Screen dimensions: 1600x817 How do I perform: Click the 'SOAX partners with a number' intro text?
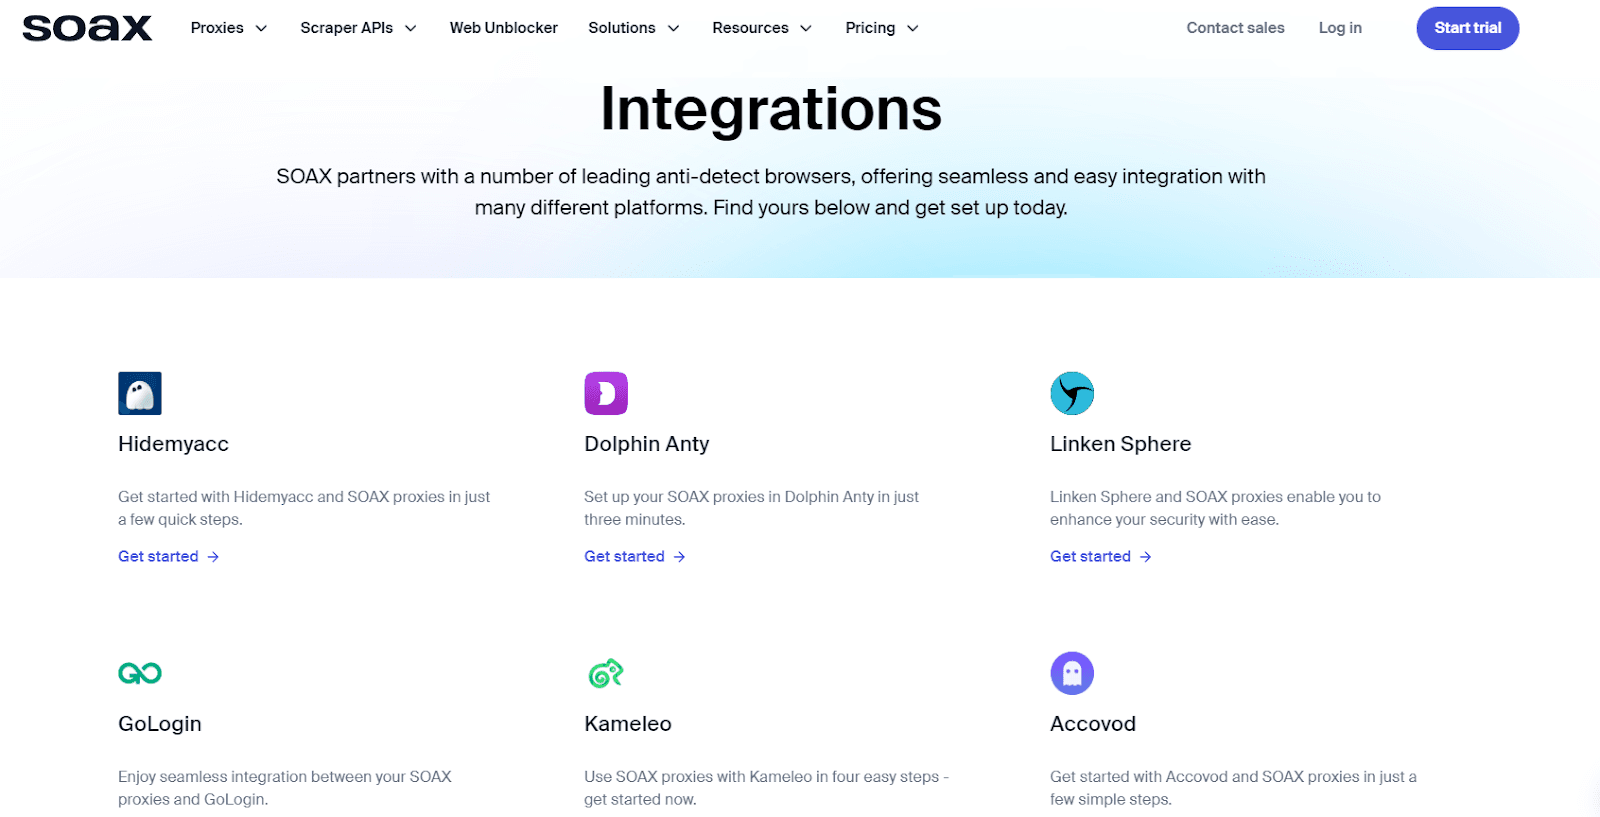click(771, 192)
